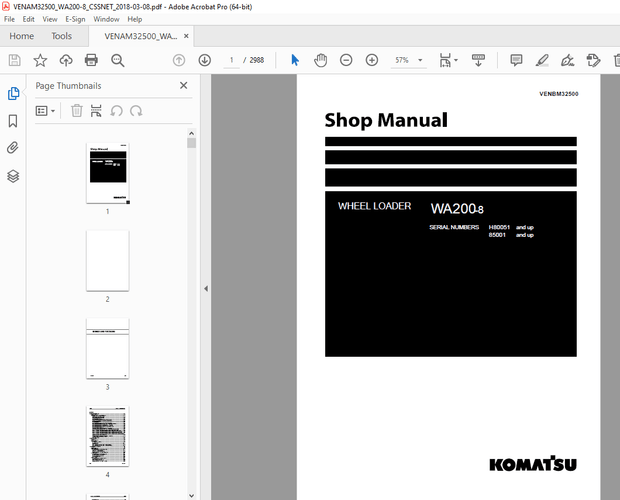Click the WA200-8 model text
The height and width of the screenshot is (500, 620).
pos(457,208)
